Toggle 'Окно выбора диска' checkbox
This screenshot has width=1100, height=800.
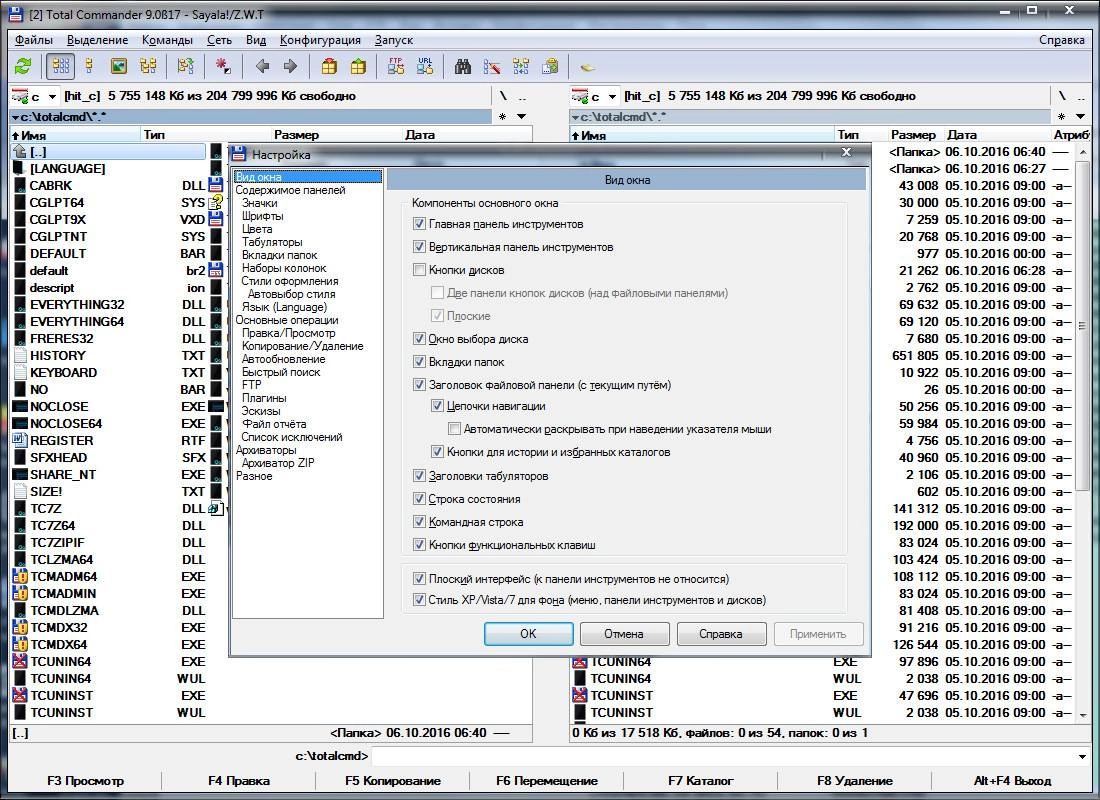419,339
